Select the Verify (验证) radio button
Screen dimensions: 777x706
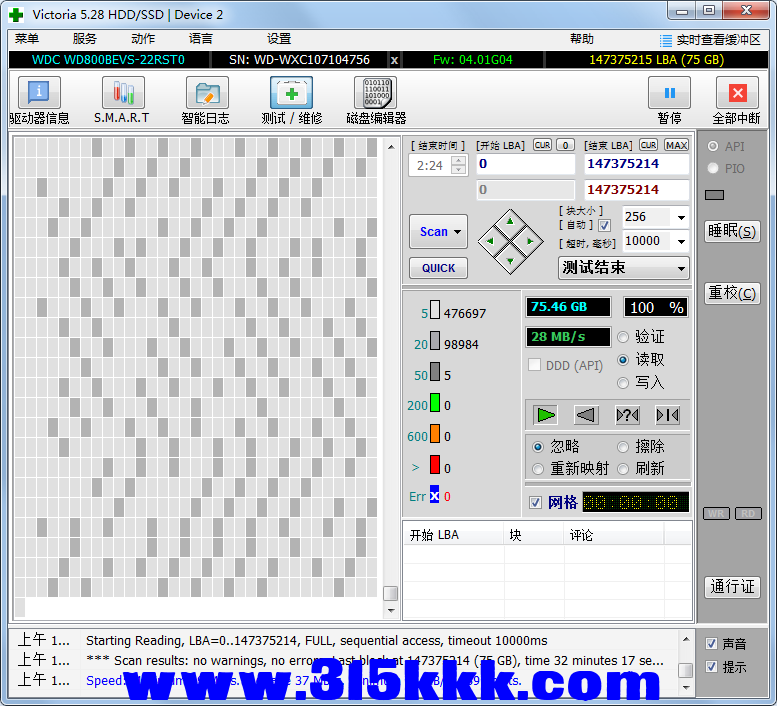point(623,337)
